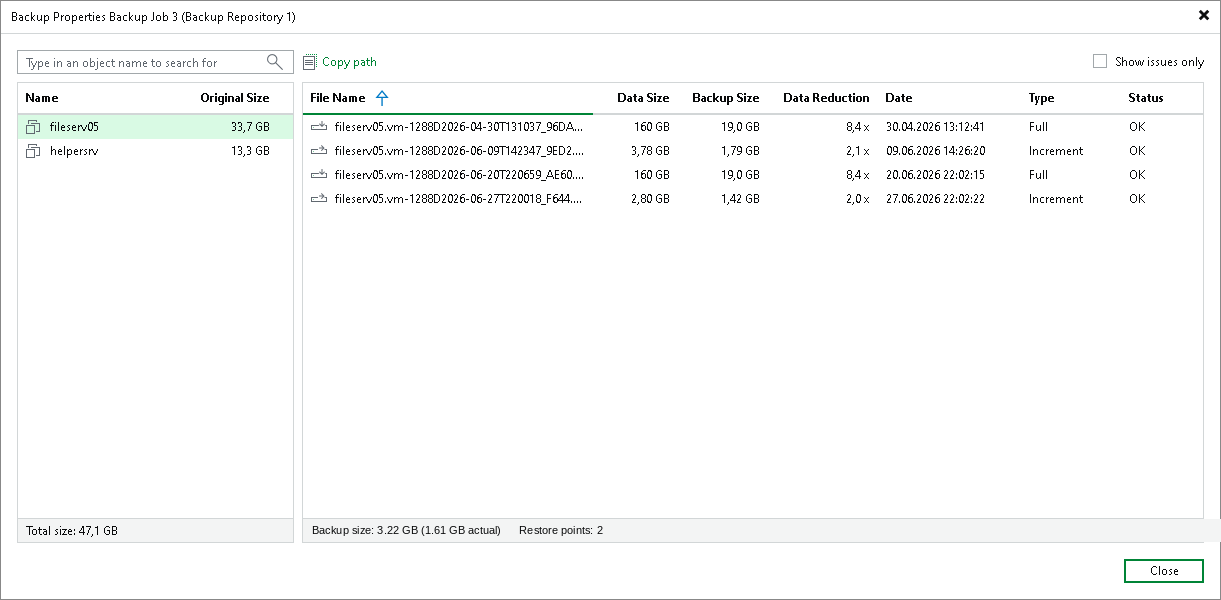Click the 33,7 GB original size value
The image size is (1221, 600).
[x=250, y=127]
